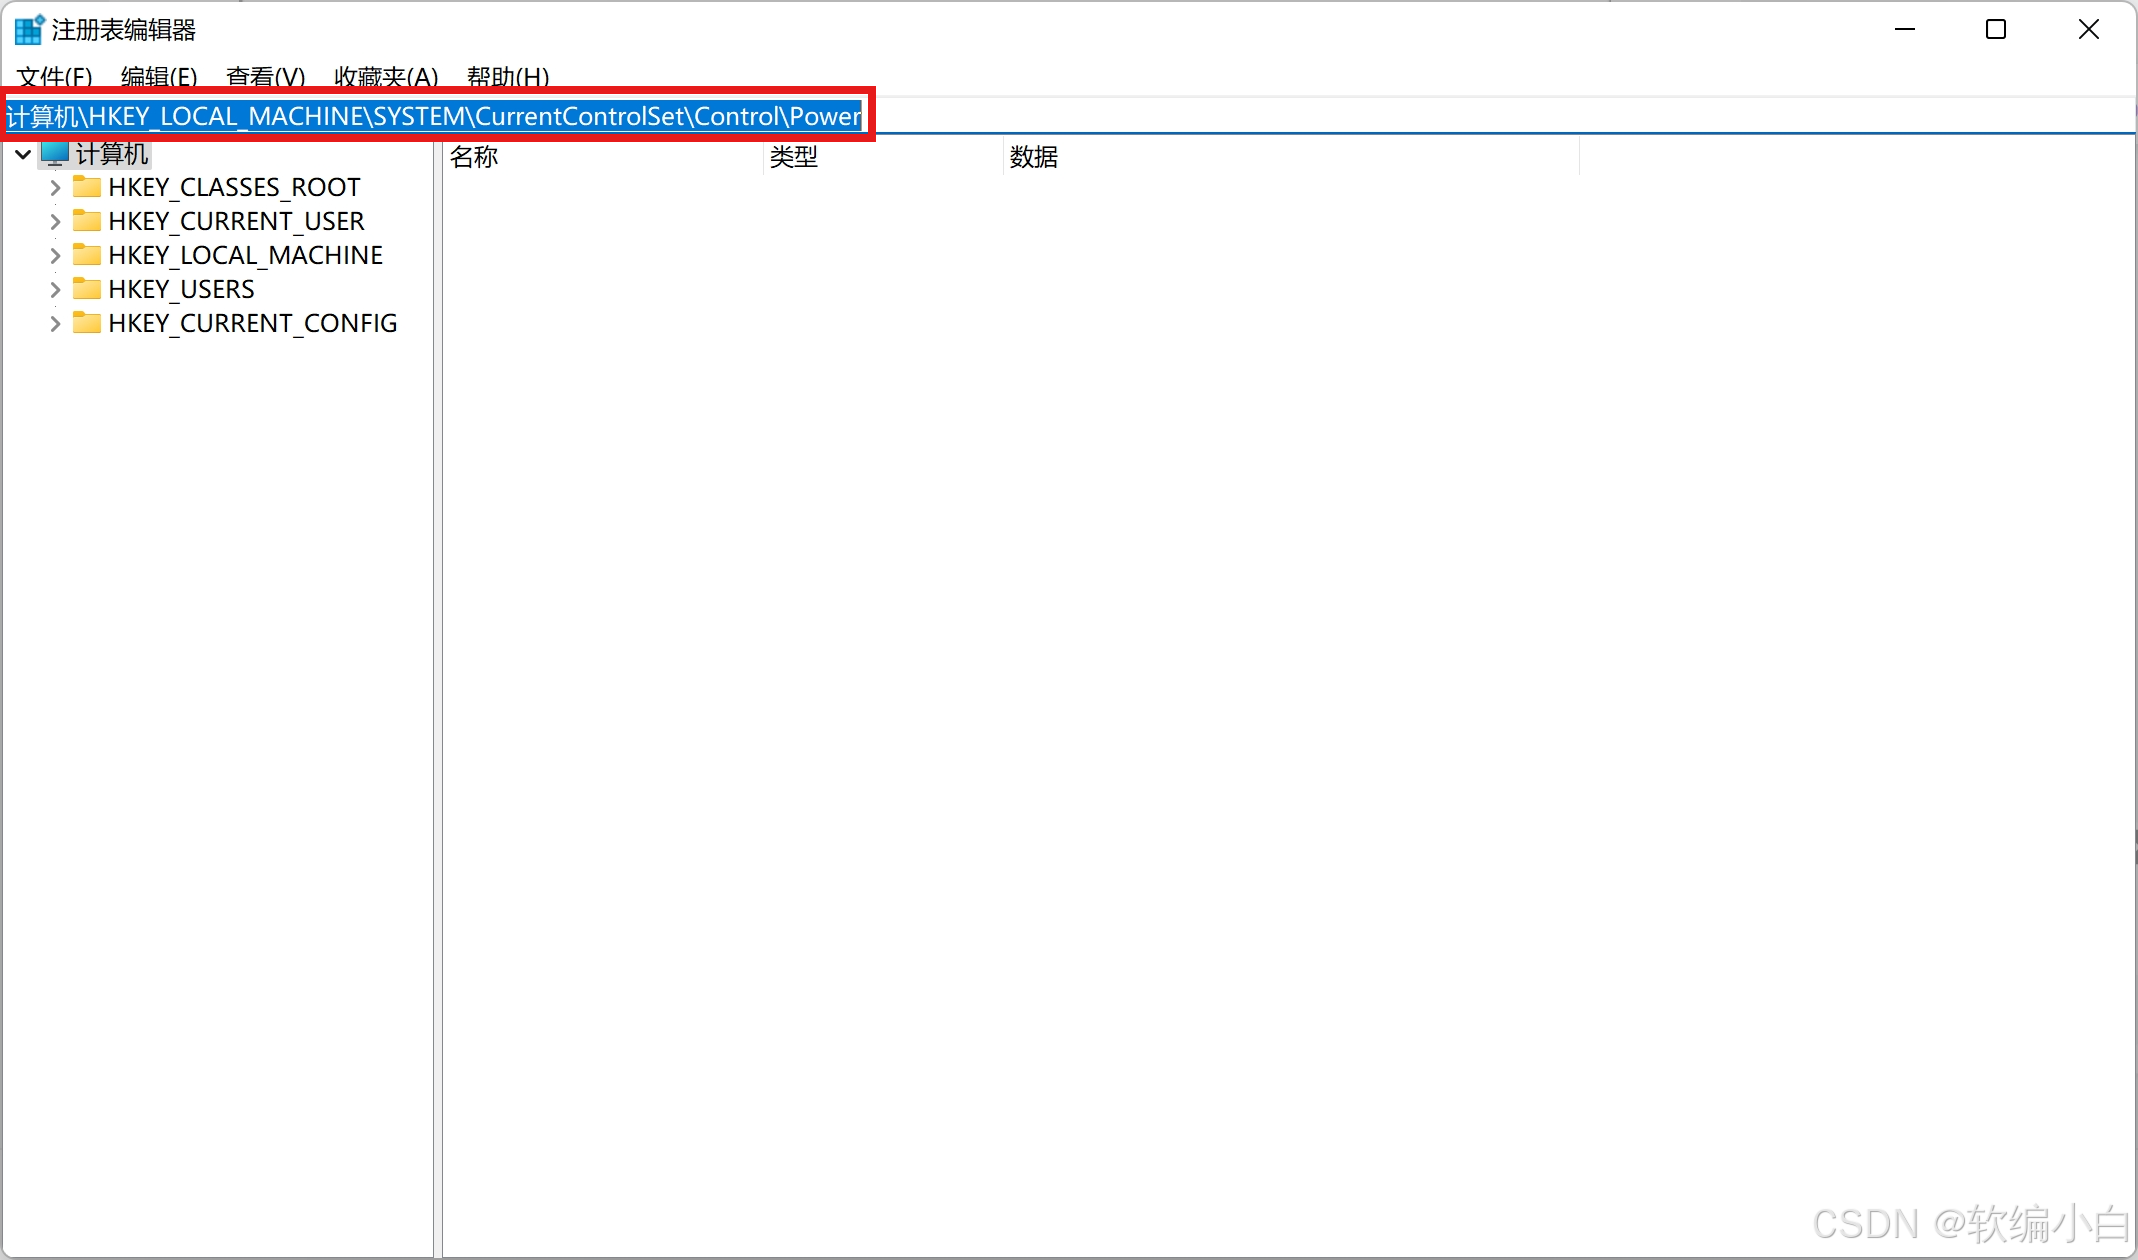2138x1260 pixels.
Task: Open the 收藏夹(A) favorites menu
Action: pos(386,77)
